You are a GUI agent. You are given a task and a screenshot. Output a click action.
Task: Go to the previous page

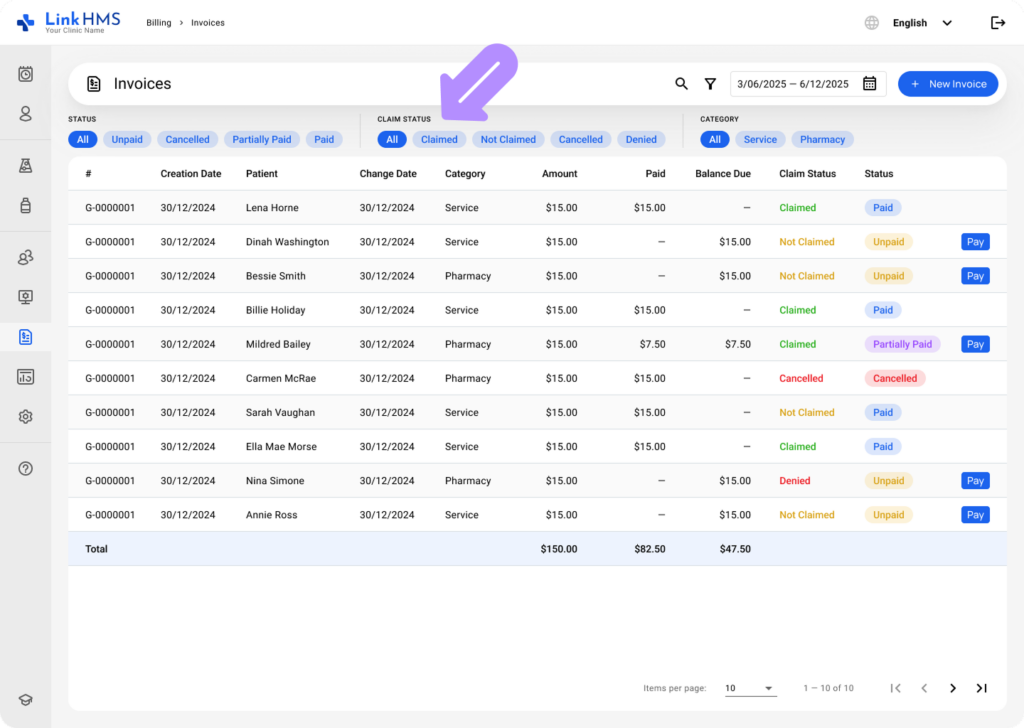(x=924, y=688)
